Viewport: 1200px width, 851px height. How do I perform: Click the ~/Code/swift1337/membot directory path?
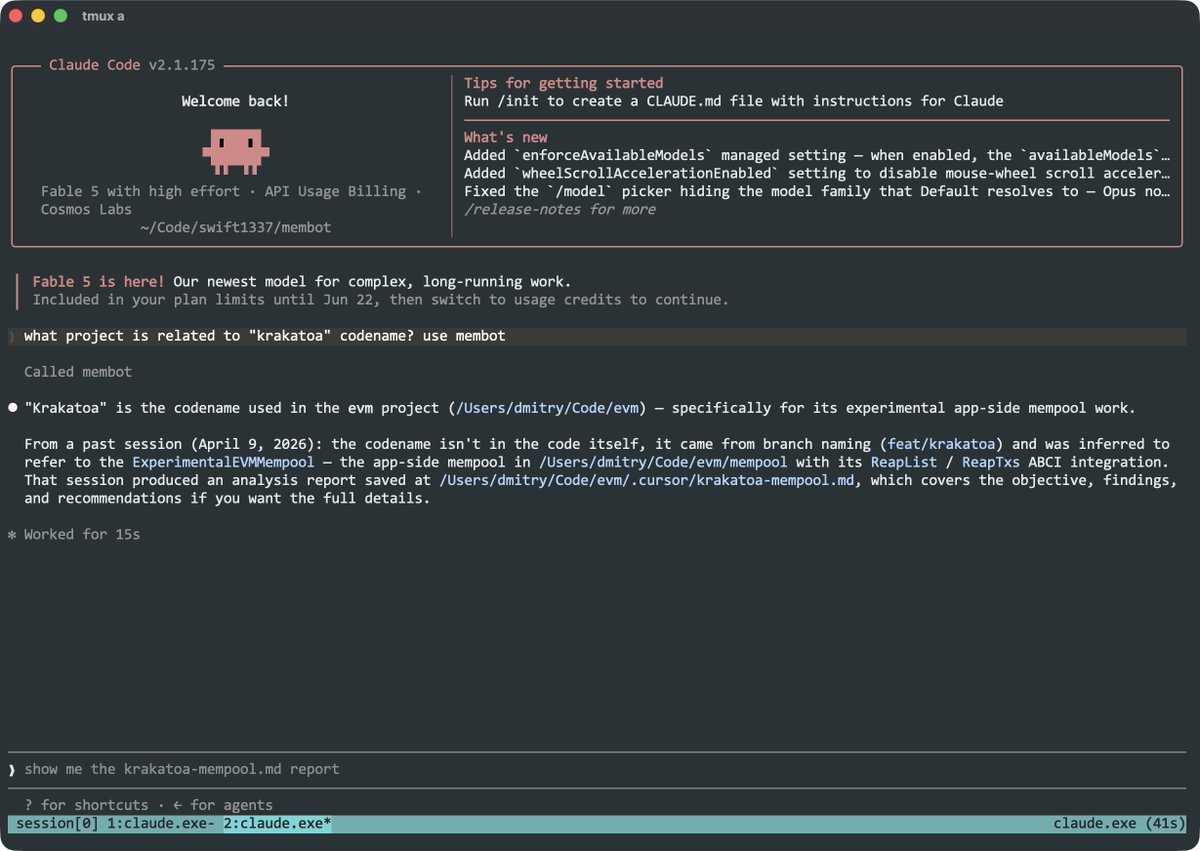(236, 227)
